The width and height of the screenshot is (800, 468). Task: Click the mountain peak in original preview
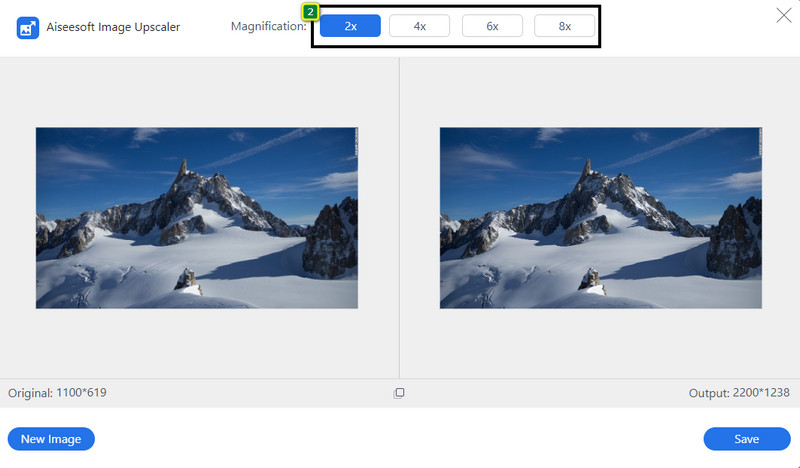click(180, 167)
